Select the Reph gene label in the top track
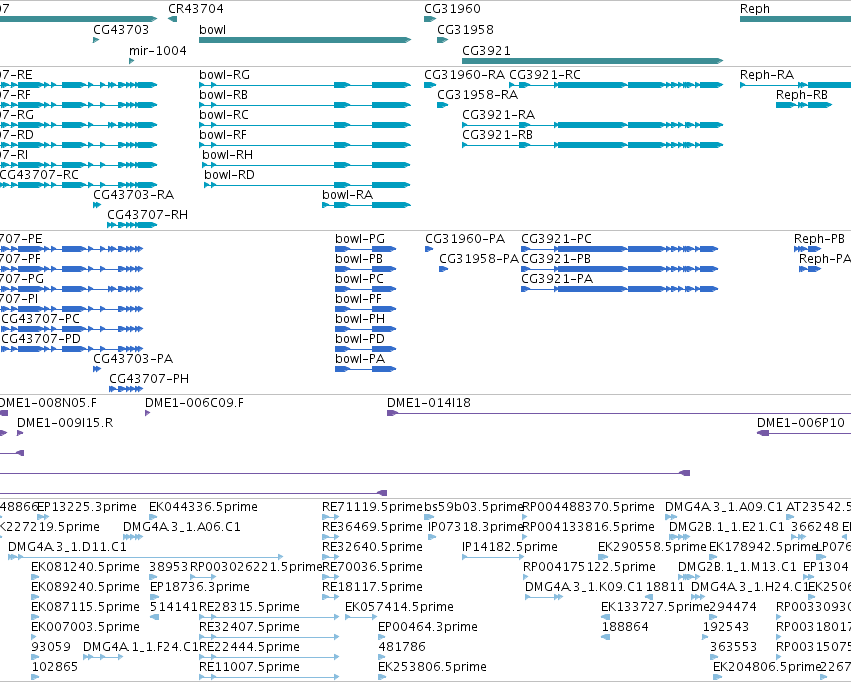This screenshot has width=851, height=682. tap(754, 9)
